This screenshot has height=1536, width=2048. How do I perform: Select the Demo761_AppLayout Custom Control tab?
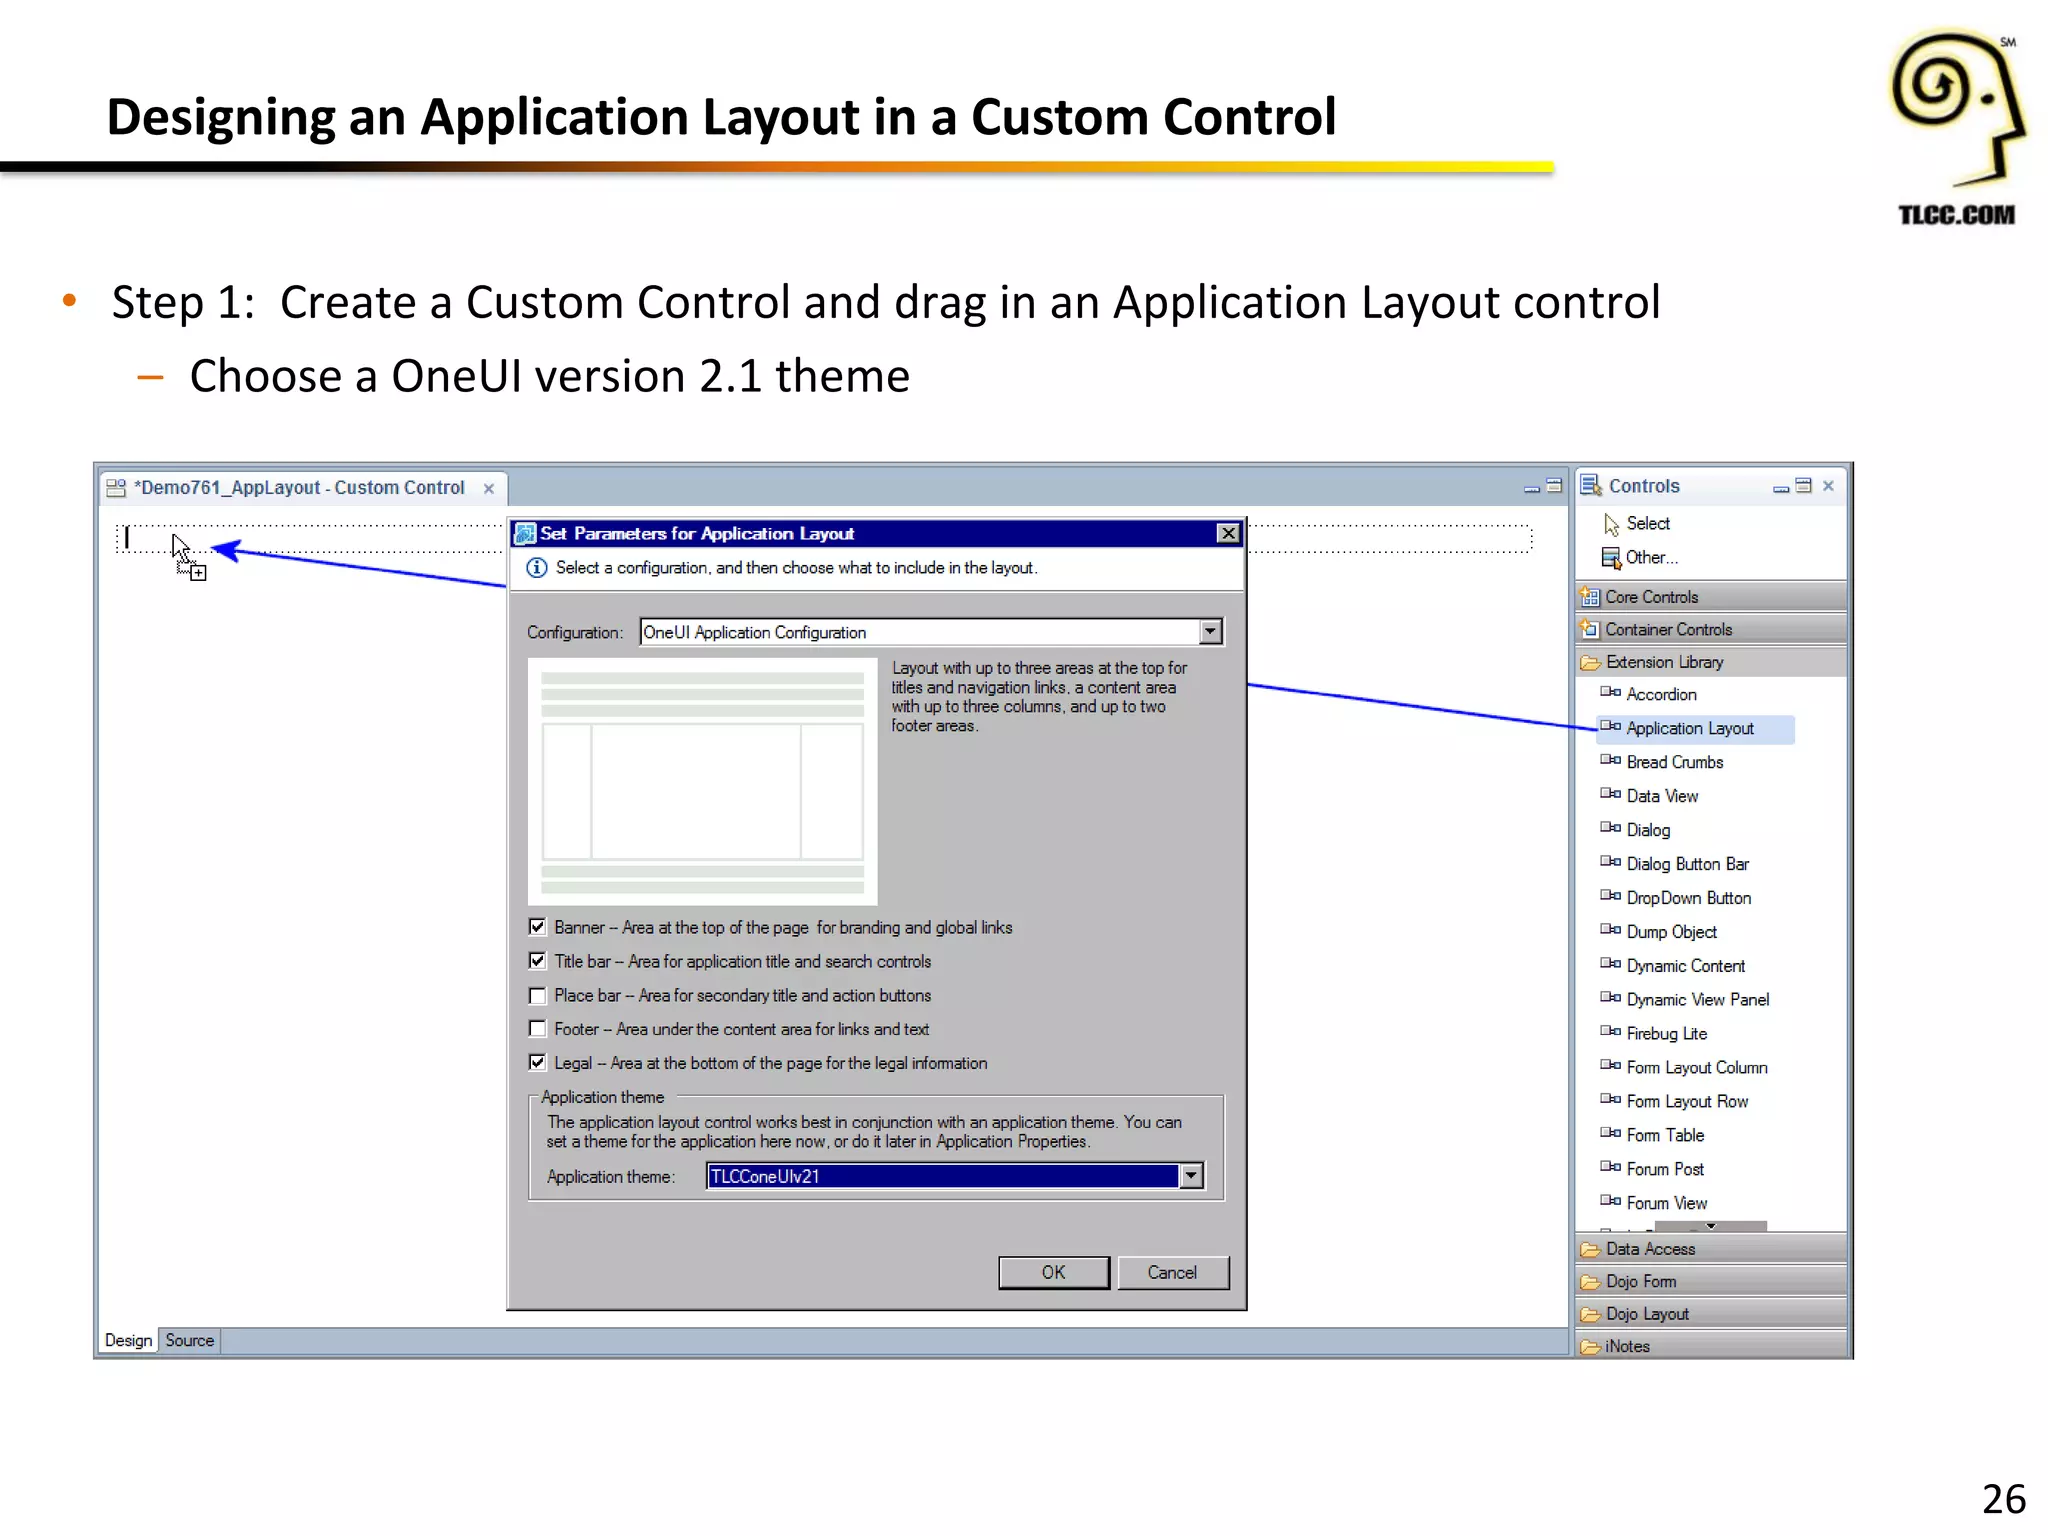click(x=302, y=488)
